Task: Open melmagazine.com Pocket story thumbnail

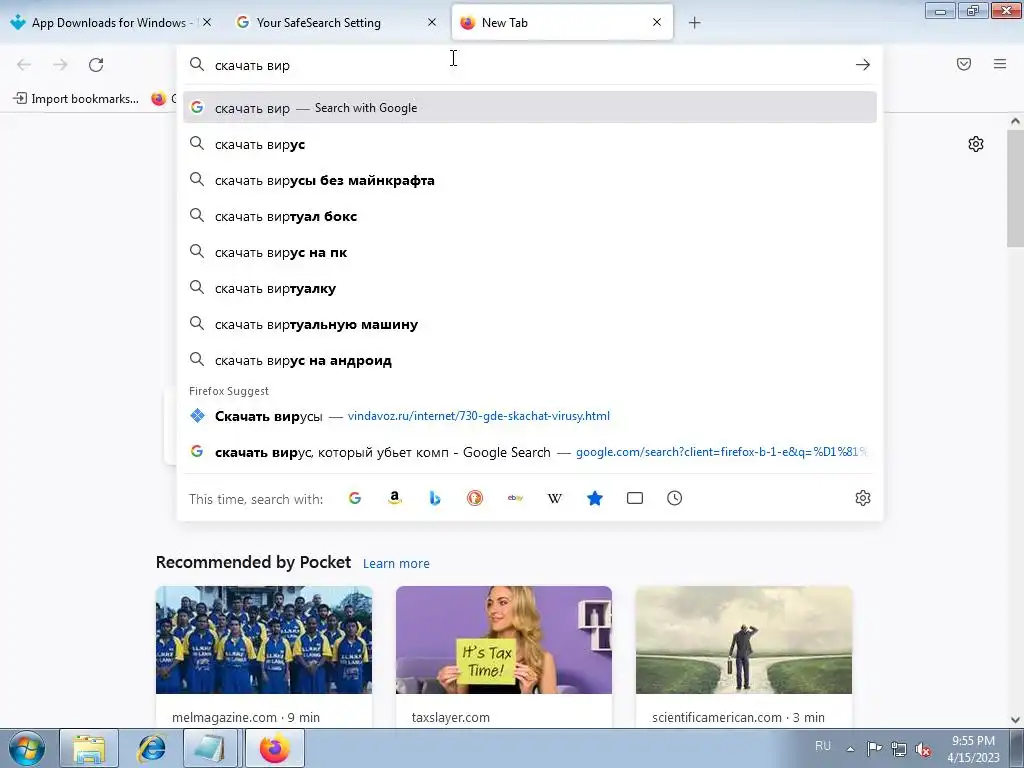Action: tap(264, 640)
